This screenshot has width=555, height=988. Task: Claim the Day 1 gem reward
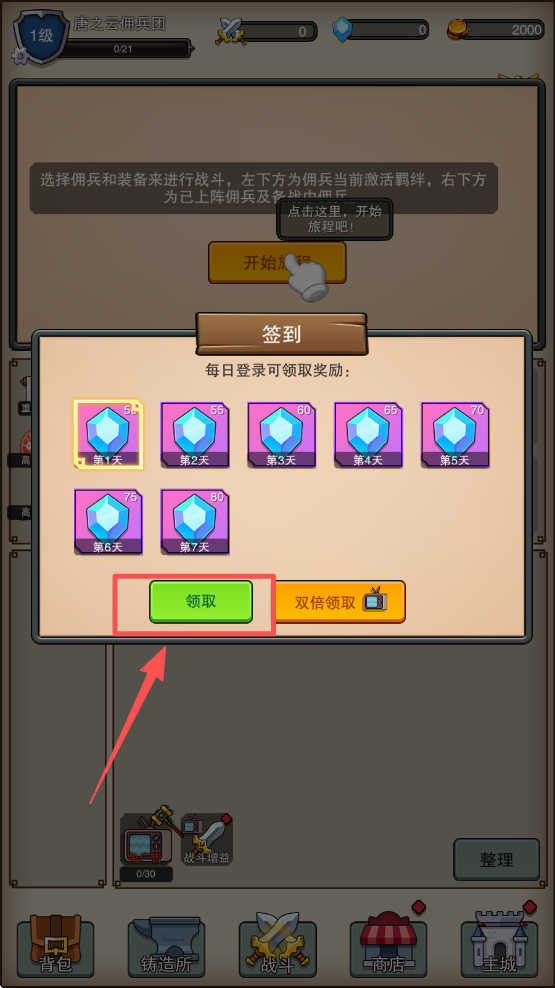108,434
